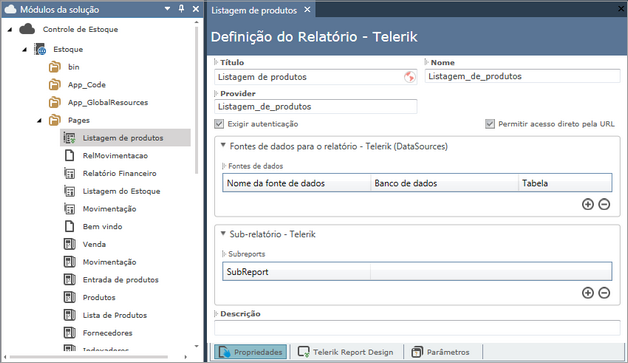Open the Módulos panel dropdown arrow
The height and width of the screenshot is (363, 628).
[167, 9]
